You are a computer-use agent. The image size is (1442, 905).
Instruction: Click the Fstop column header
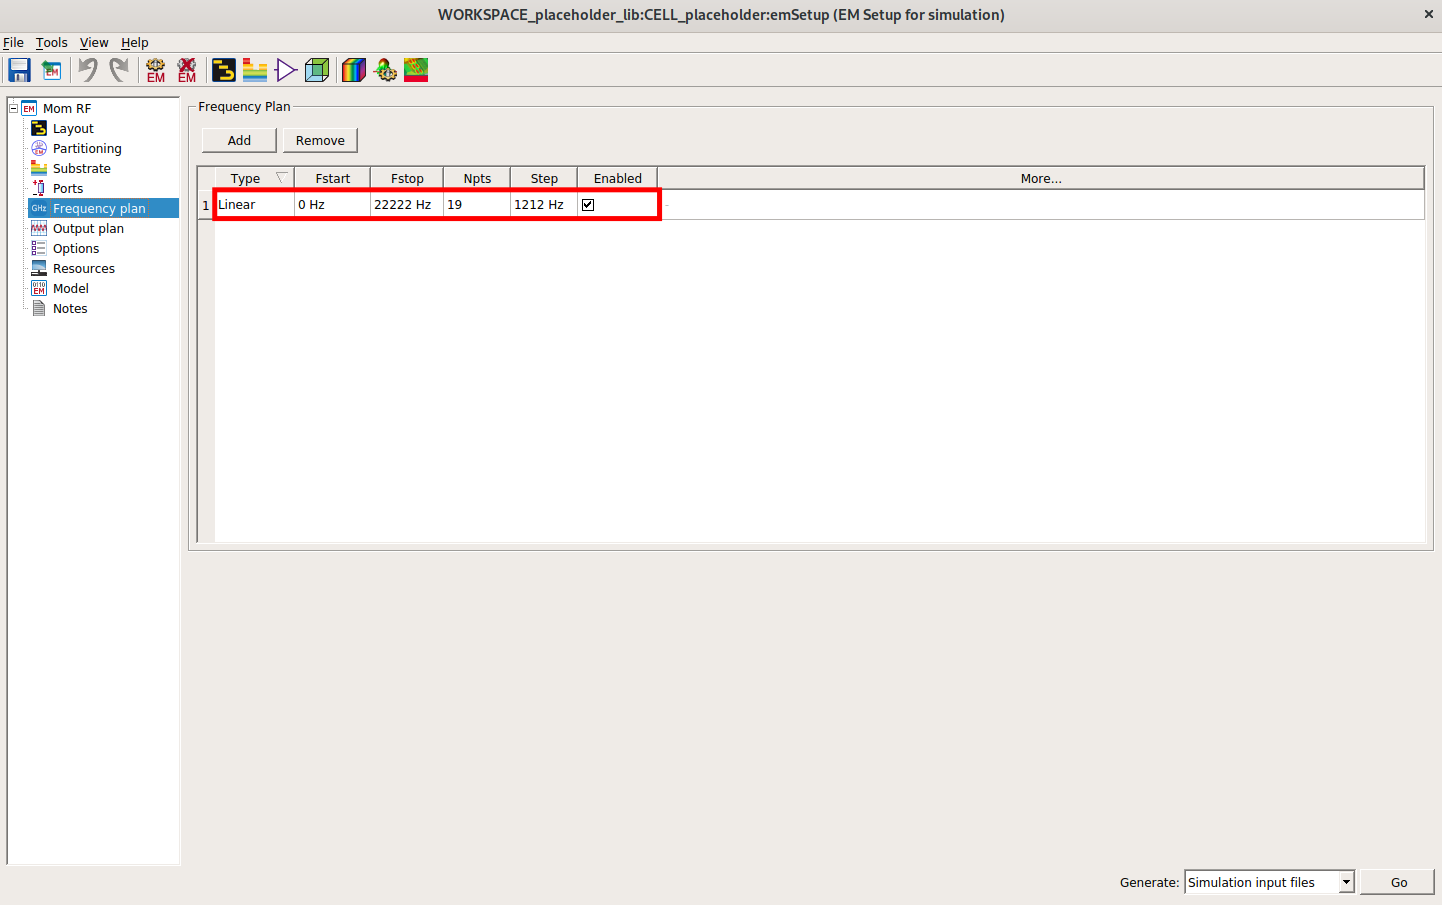[x=407, y=178]
